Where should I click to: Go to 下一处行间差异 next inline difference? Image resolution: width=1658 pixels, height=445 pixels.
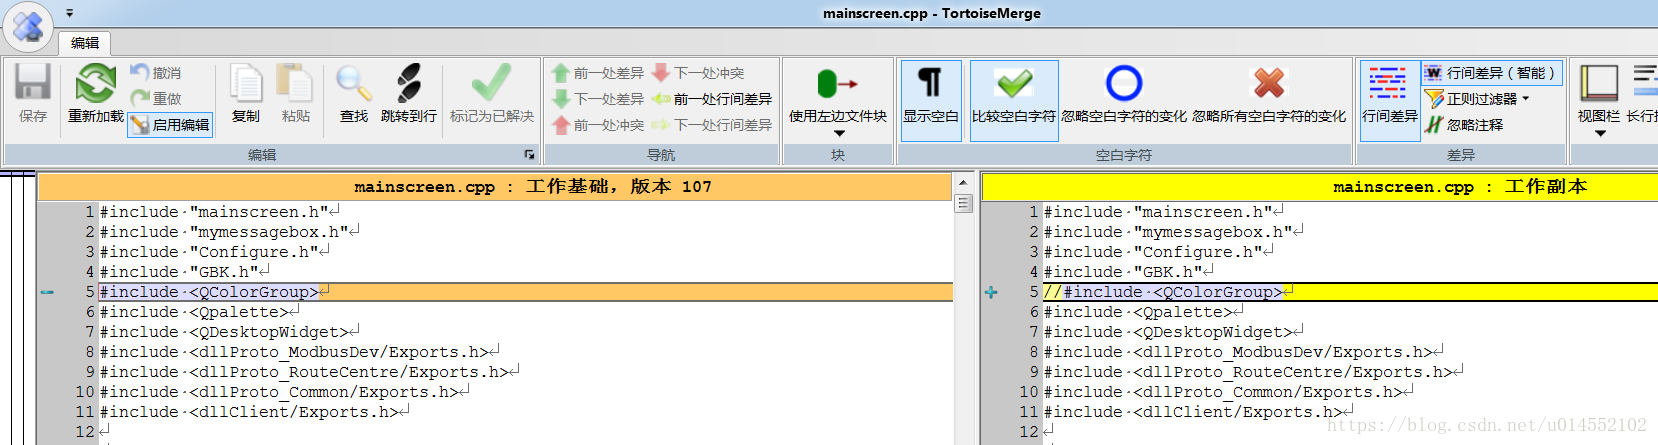point(712,125)
